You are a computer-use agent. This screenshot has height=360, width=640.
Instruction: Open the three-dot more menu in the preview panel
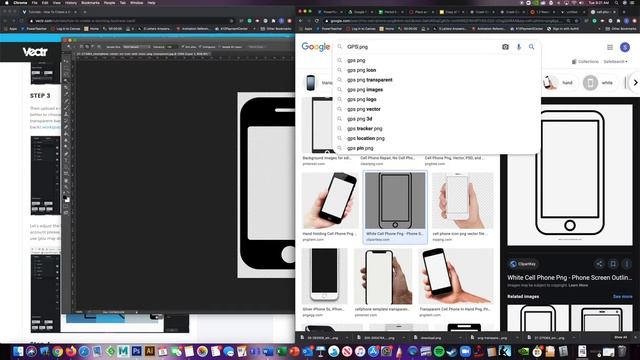tap(627, 264)
